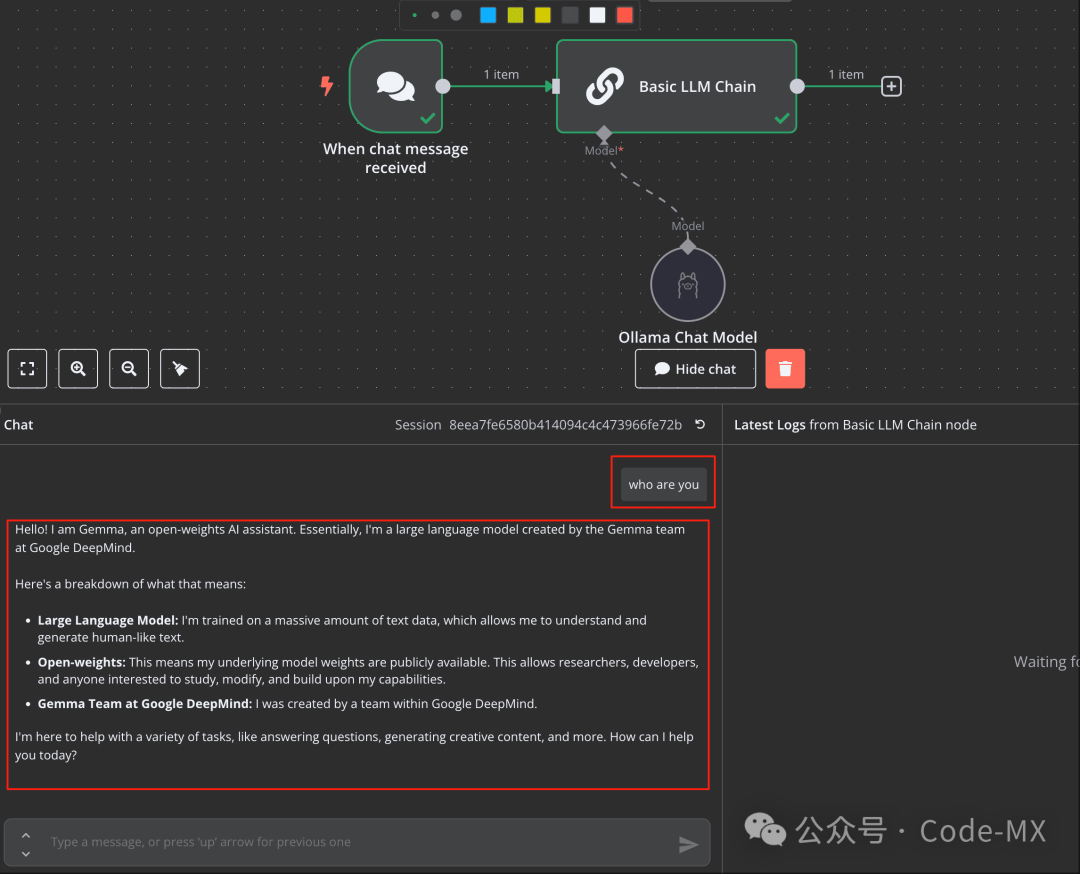Tidy up the workflow nodes
1080x874 pixels.
180,369
